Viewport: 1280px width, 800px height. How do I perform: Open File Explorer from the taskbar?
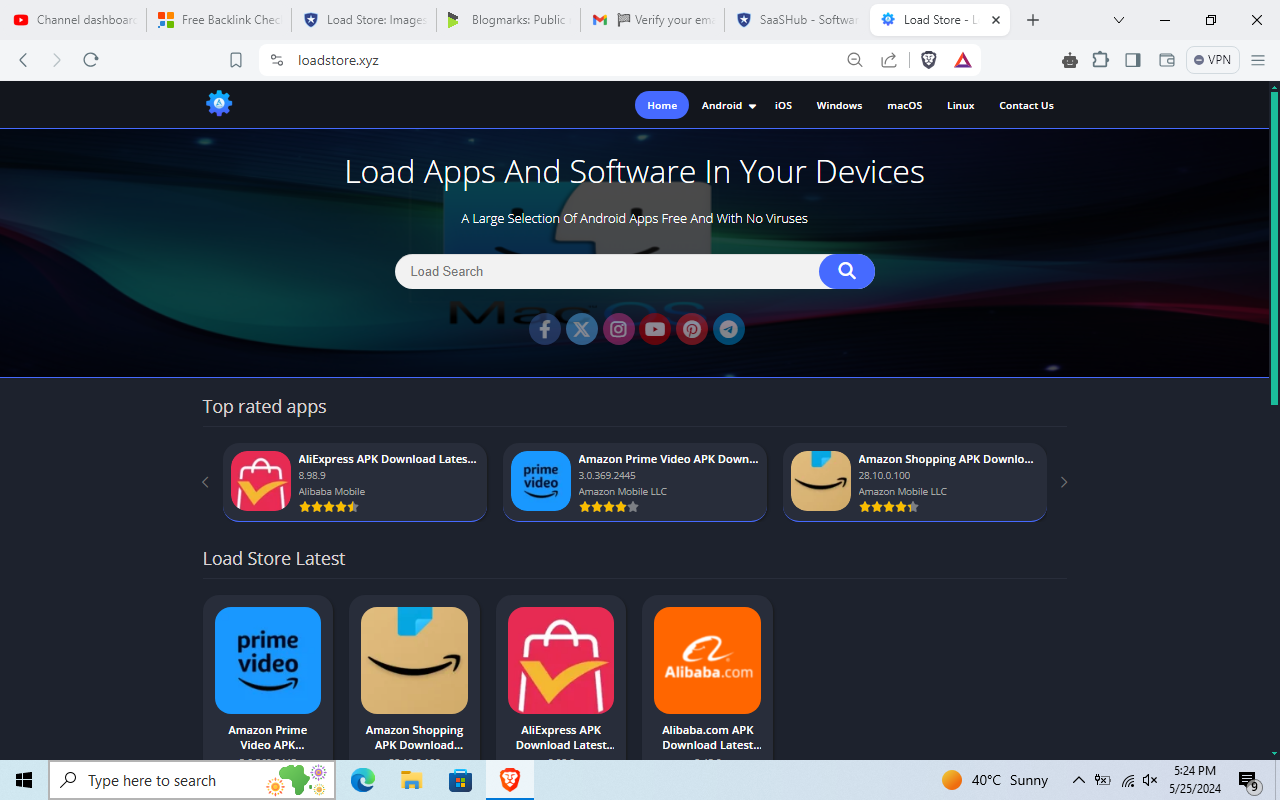pyautogui.click(x=412, y=780)
